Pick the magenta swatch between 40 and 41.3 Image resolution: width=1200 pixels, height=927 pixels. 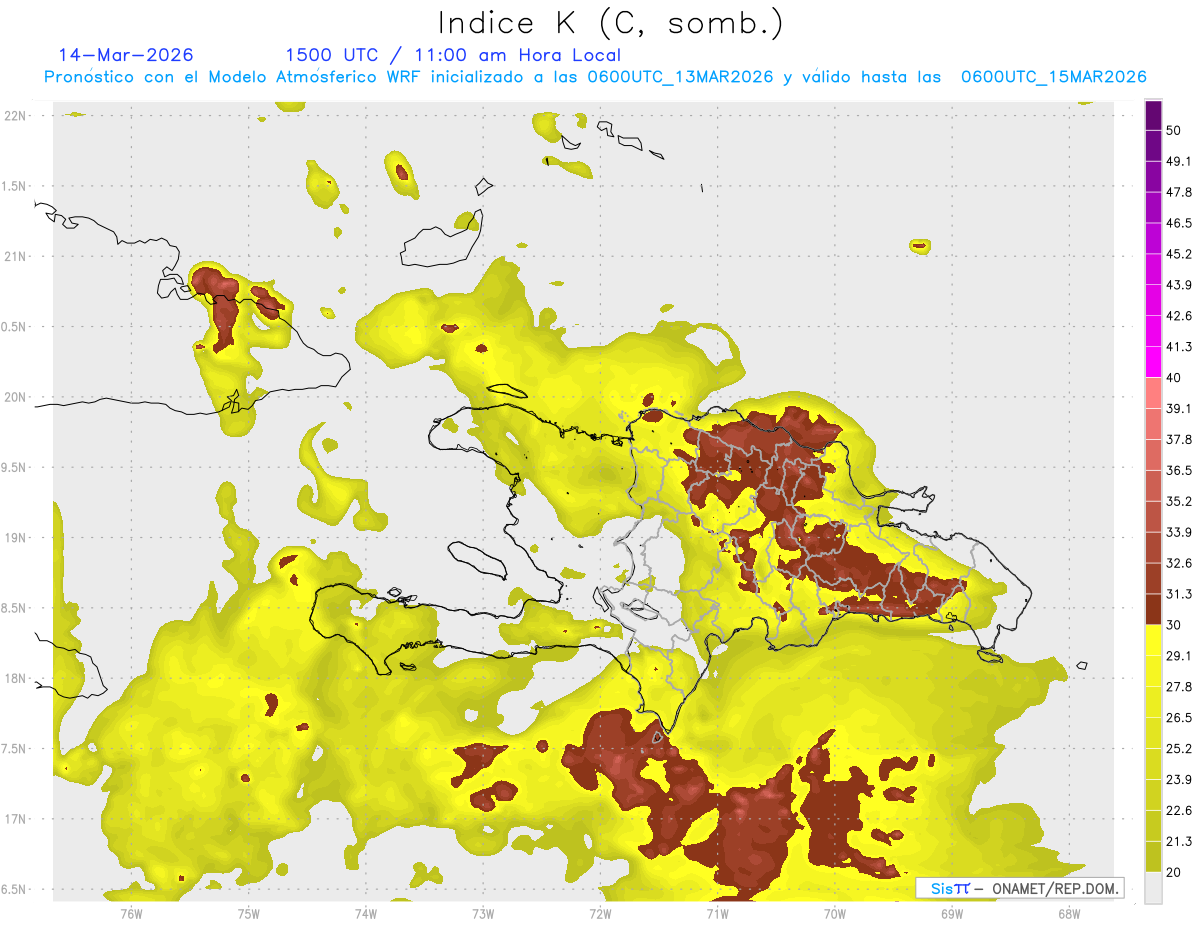coord(1153,362)
